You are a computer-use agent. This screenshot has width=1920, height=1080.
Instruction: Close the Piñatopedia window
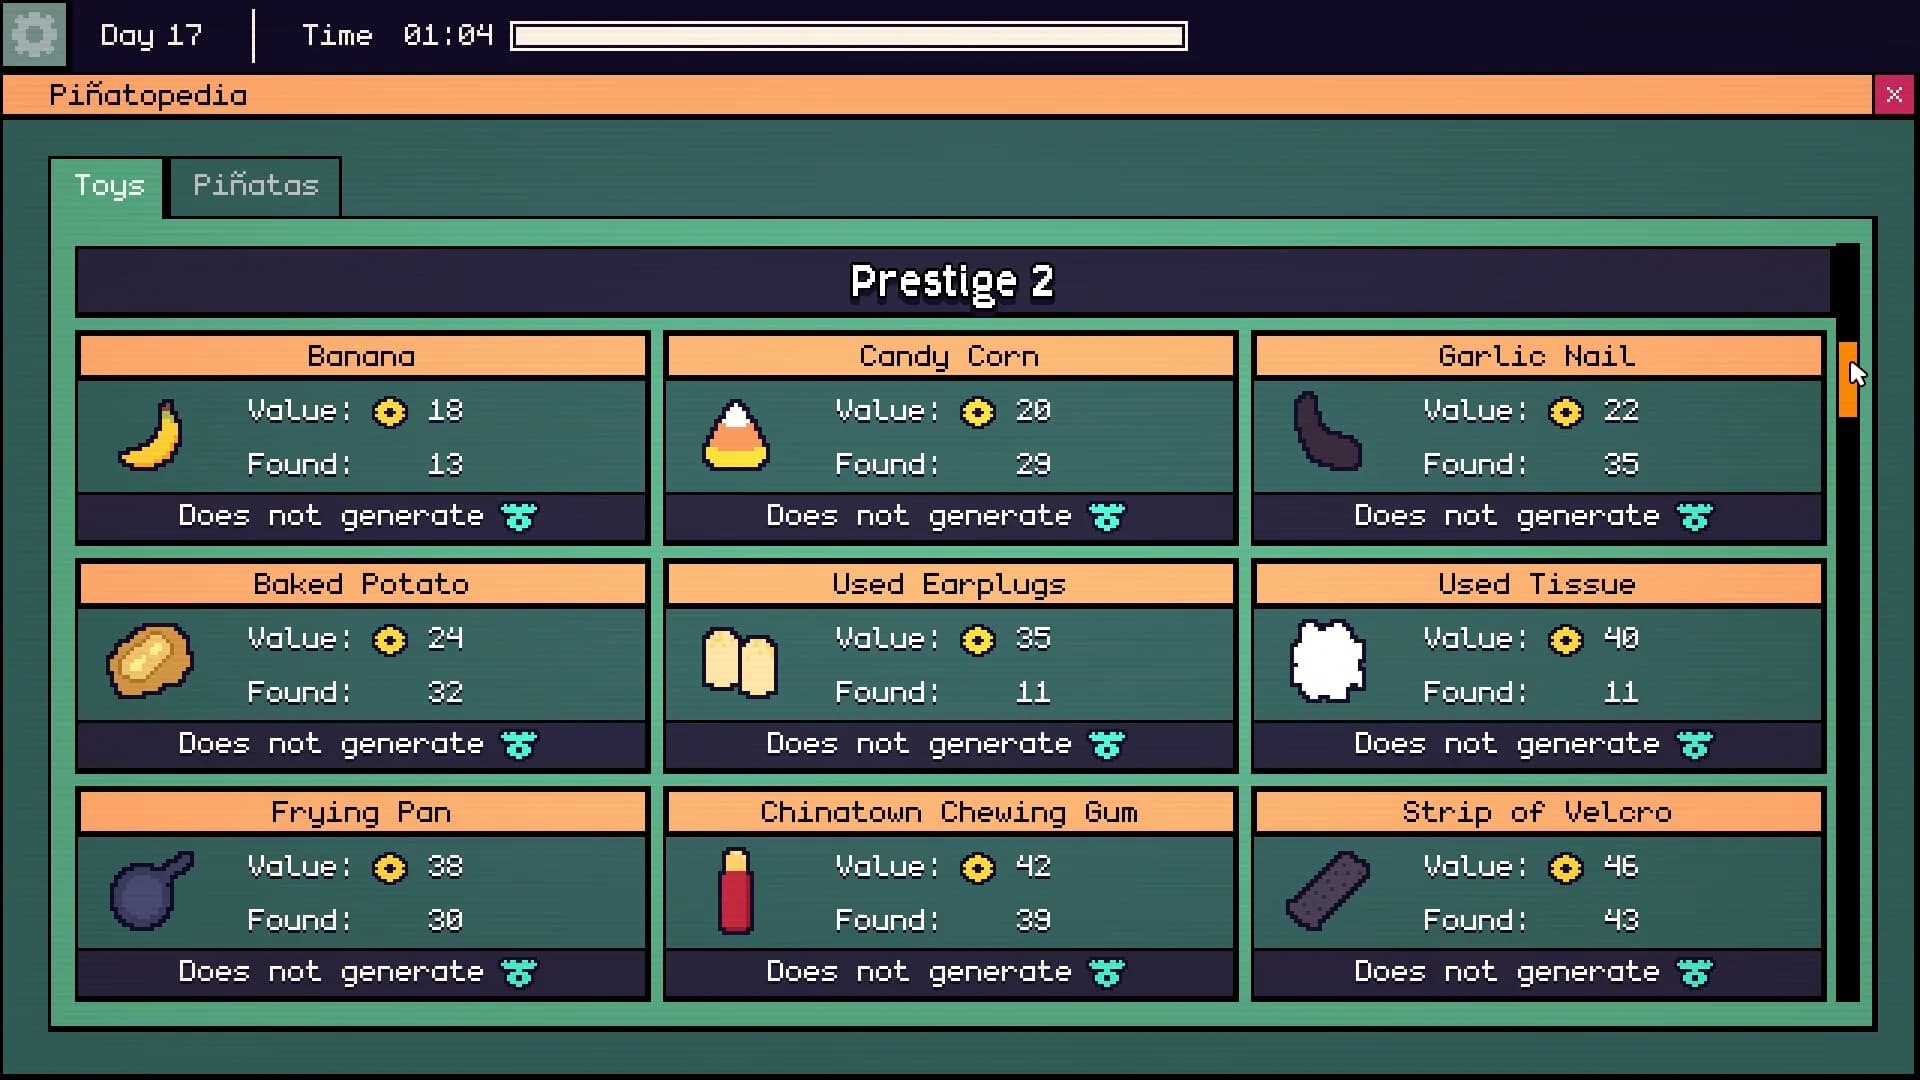[x=1894, y=95]
